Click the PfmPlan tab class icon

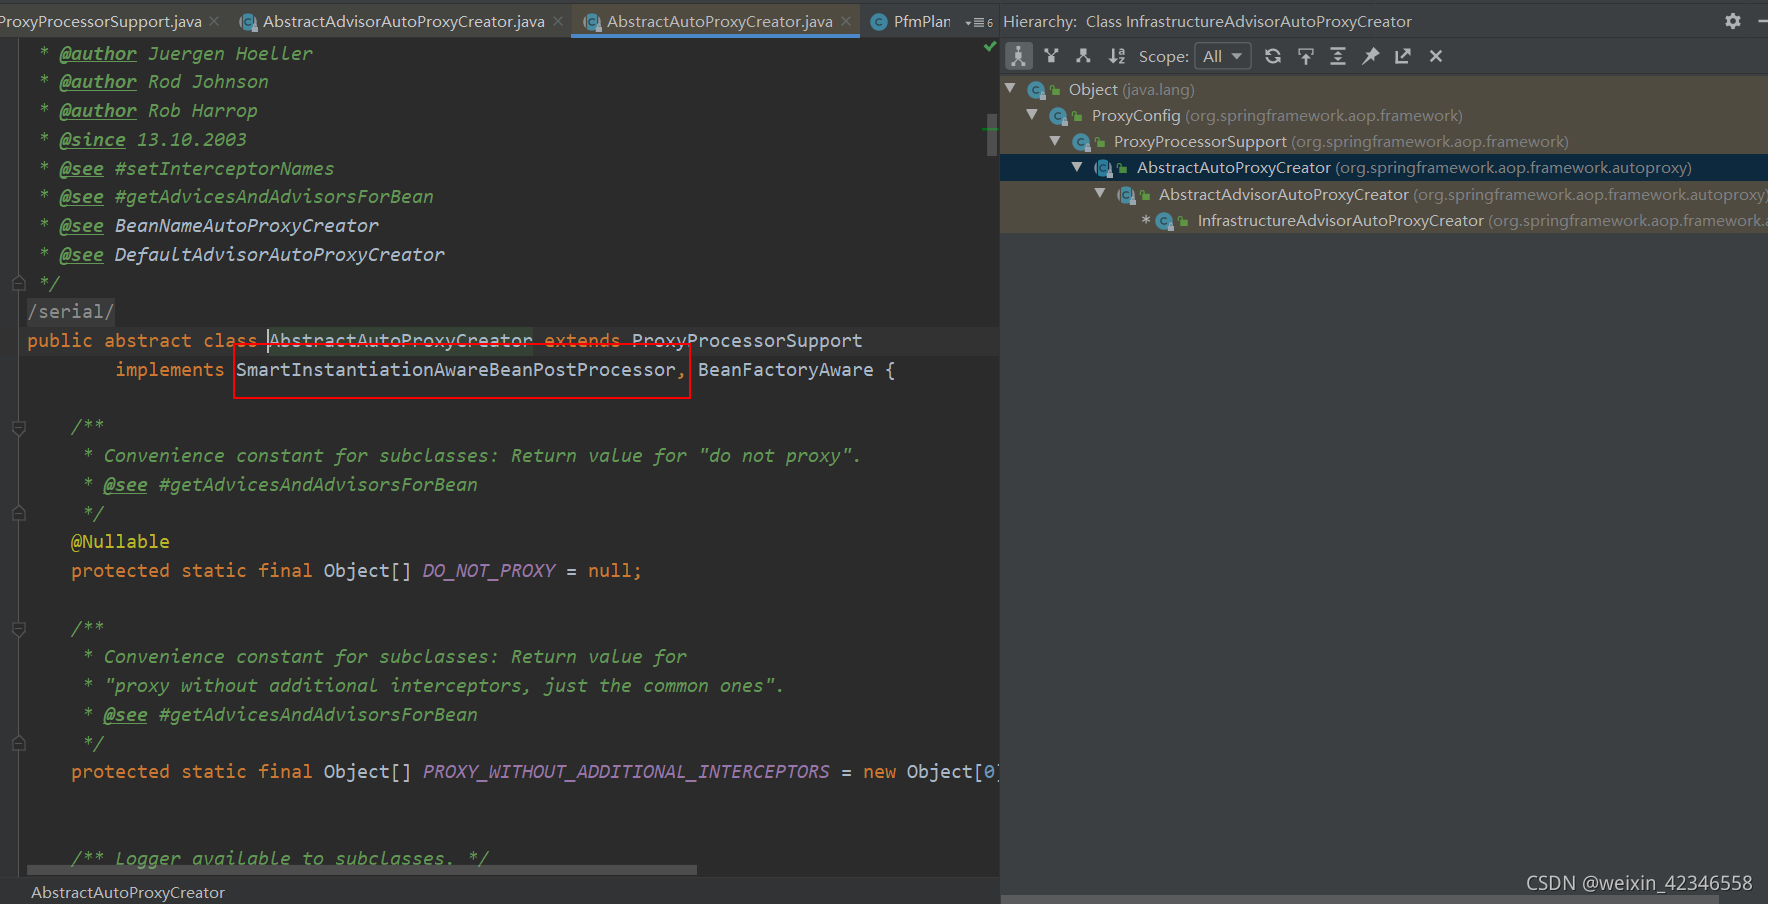[x=879, y=21]
